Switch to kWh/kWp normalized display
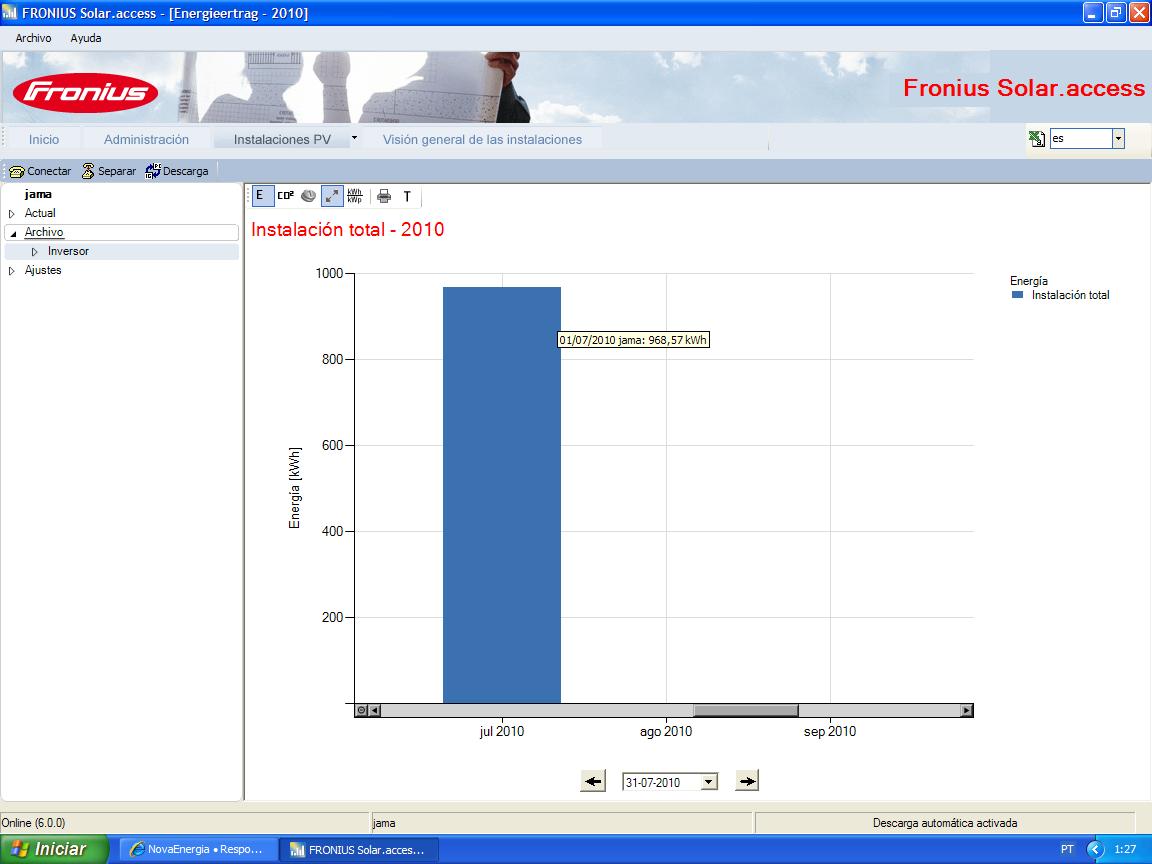 click(355, 196)
